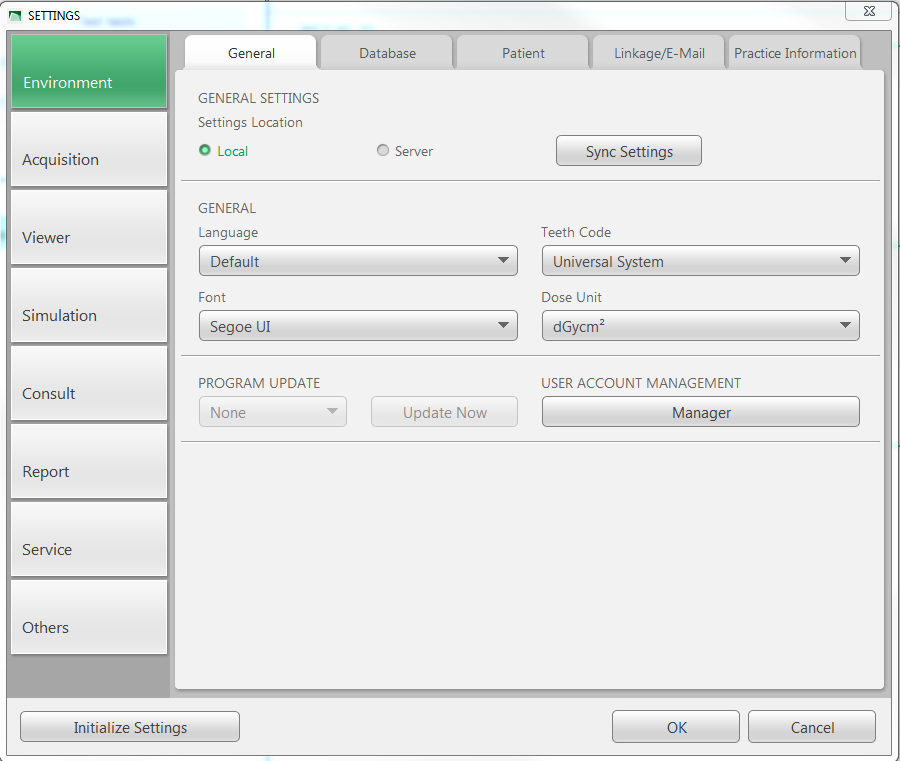The height and width of the screenshot is (761, 900).
Task: Click the Initialize Settings button
Action: coord(130,727)
